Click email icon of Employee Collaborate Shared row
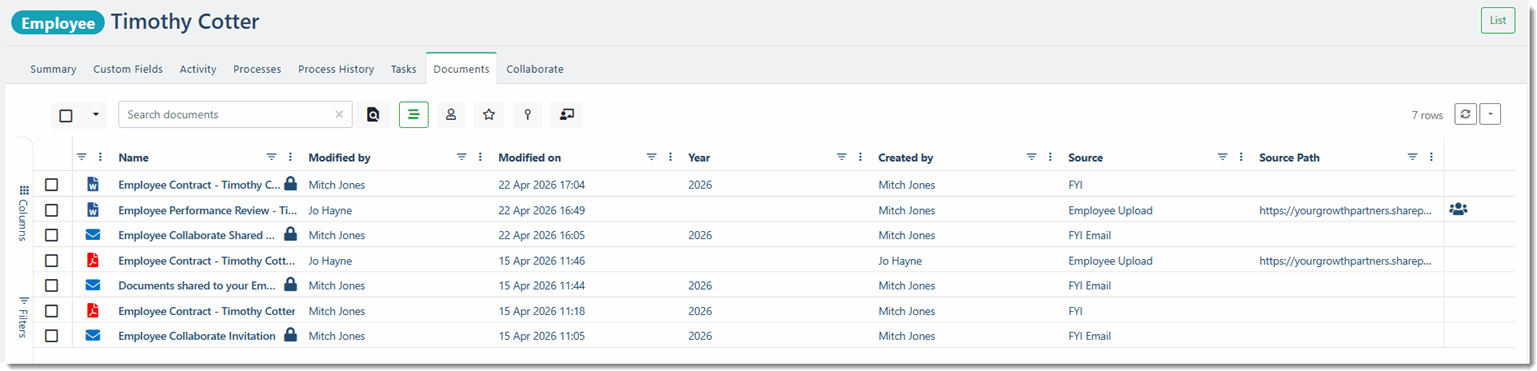Screen dimensions: 1537x371 click(x=93, y=235)
